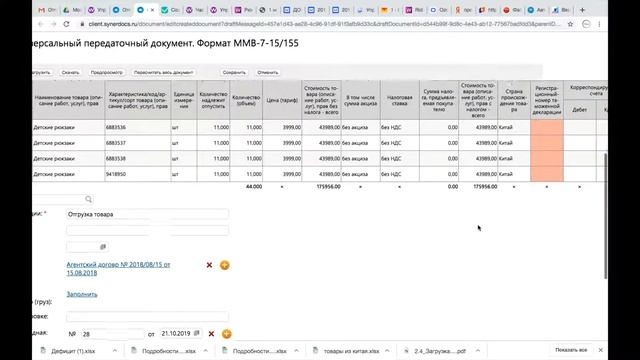Click the magnifier search icon below the table
The height and width of the screenshot is (360, 640).
[x=89, y=199]
